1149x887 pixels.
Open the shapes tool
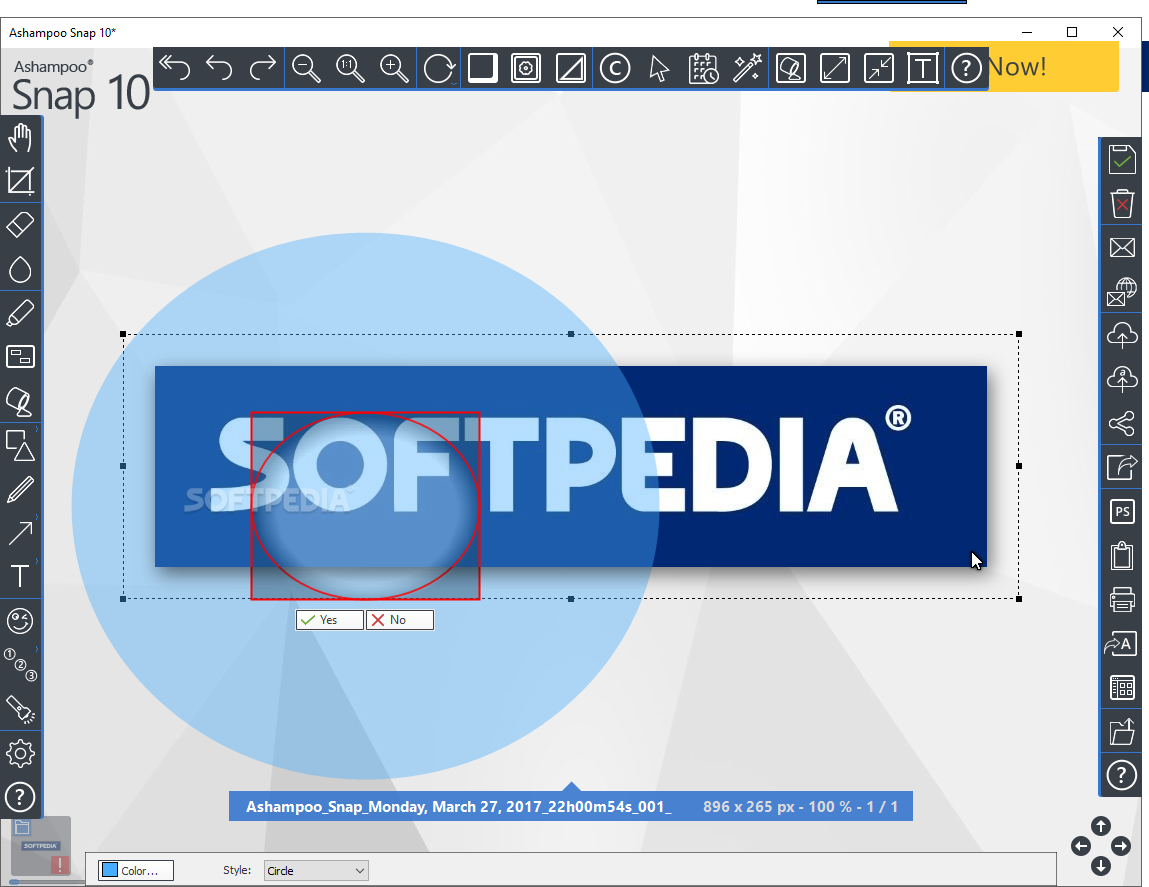(x=21, y=445)
